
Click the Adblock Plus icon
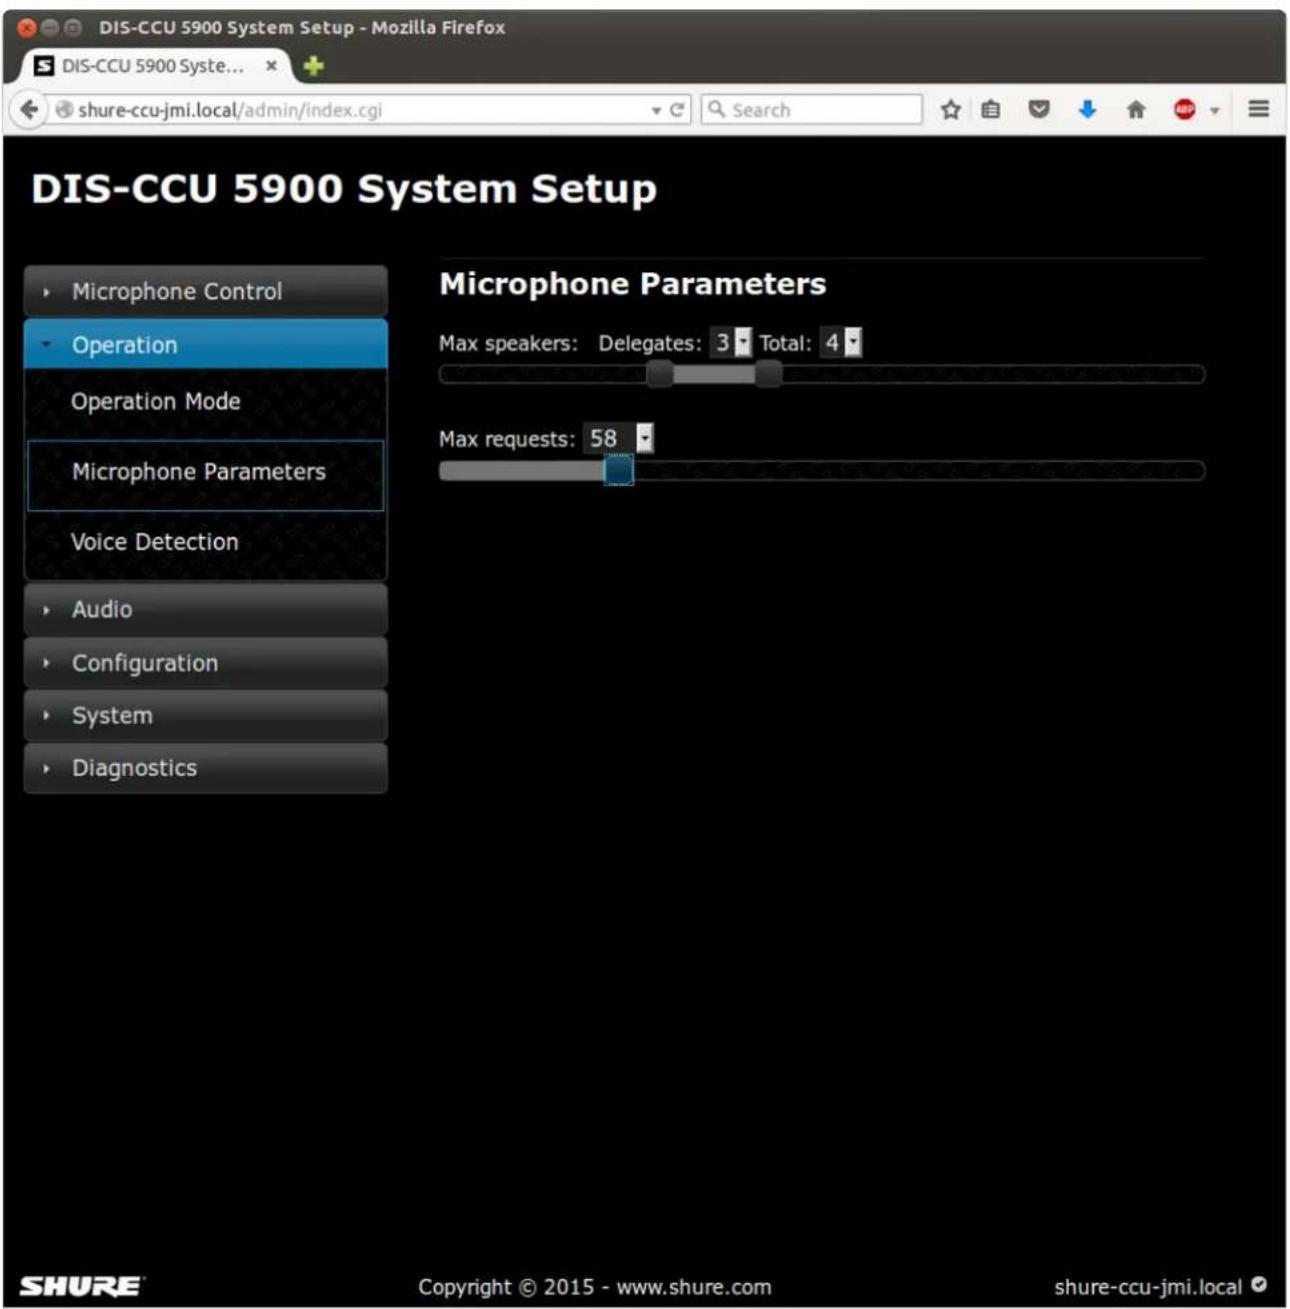pos(1185,110)
